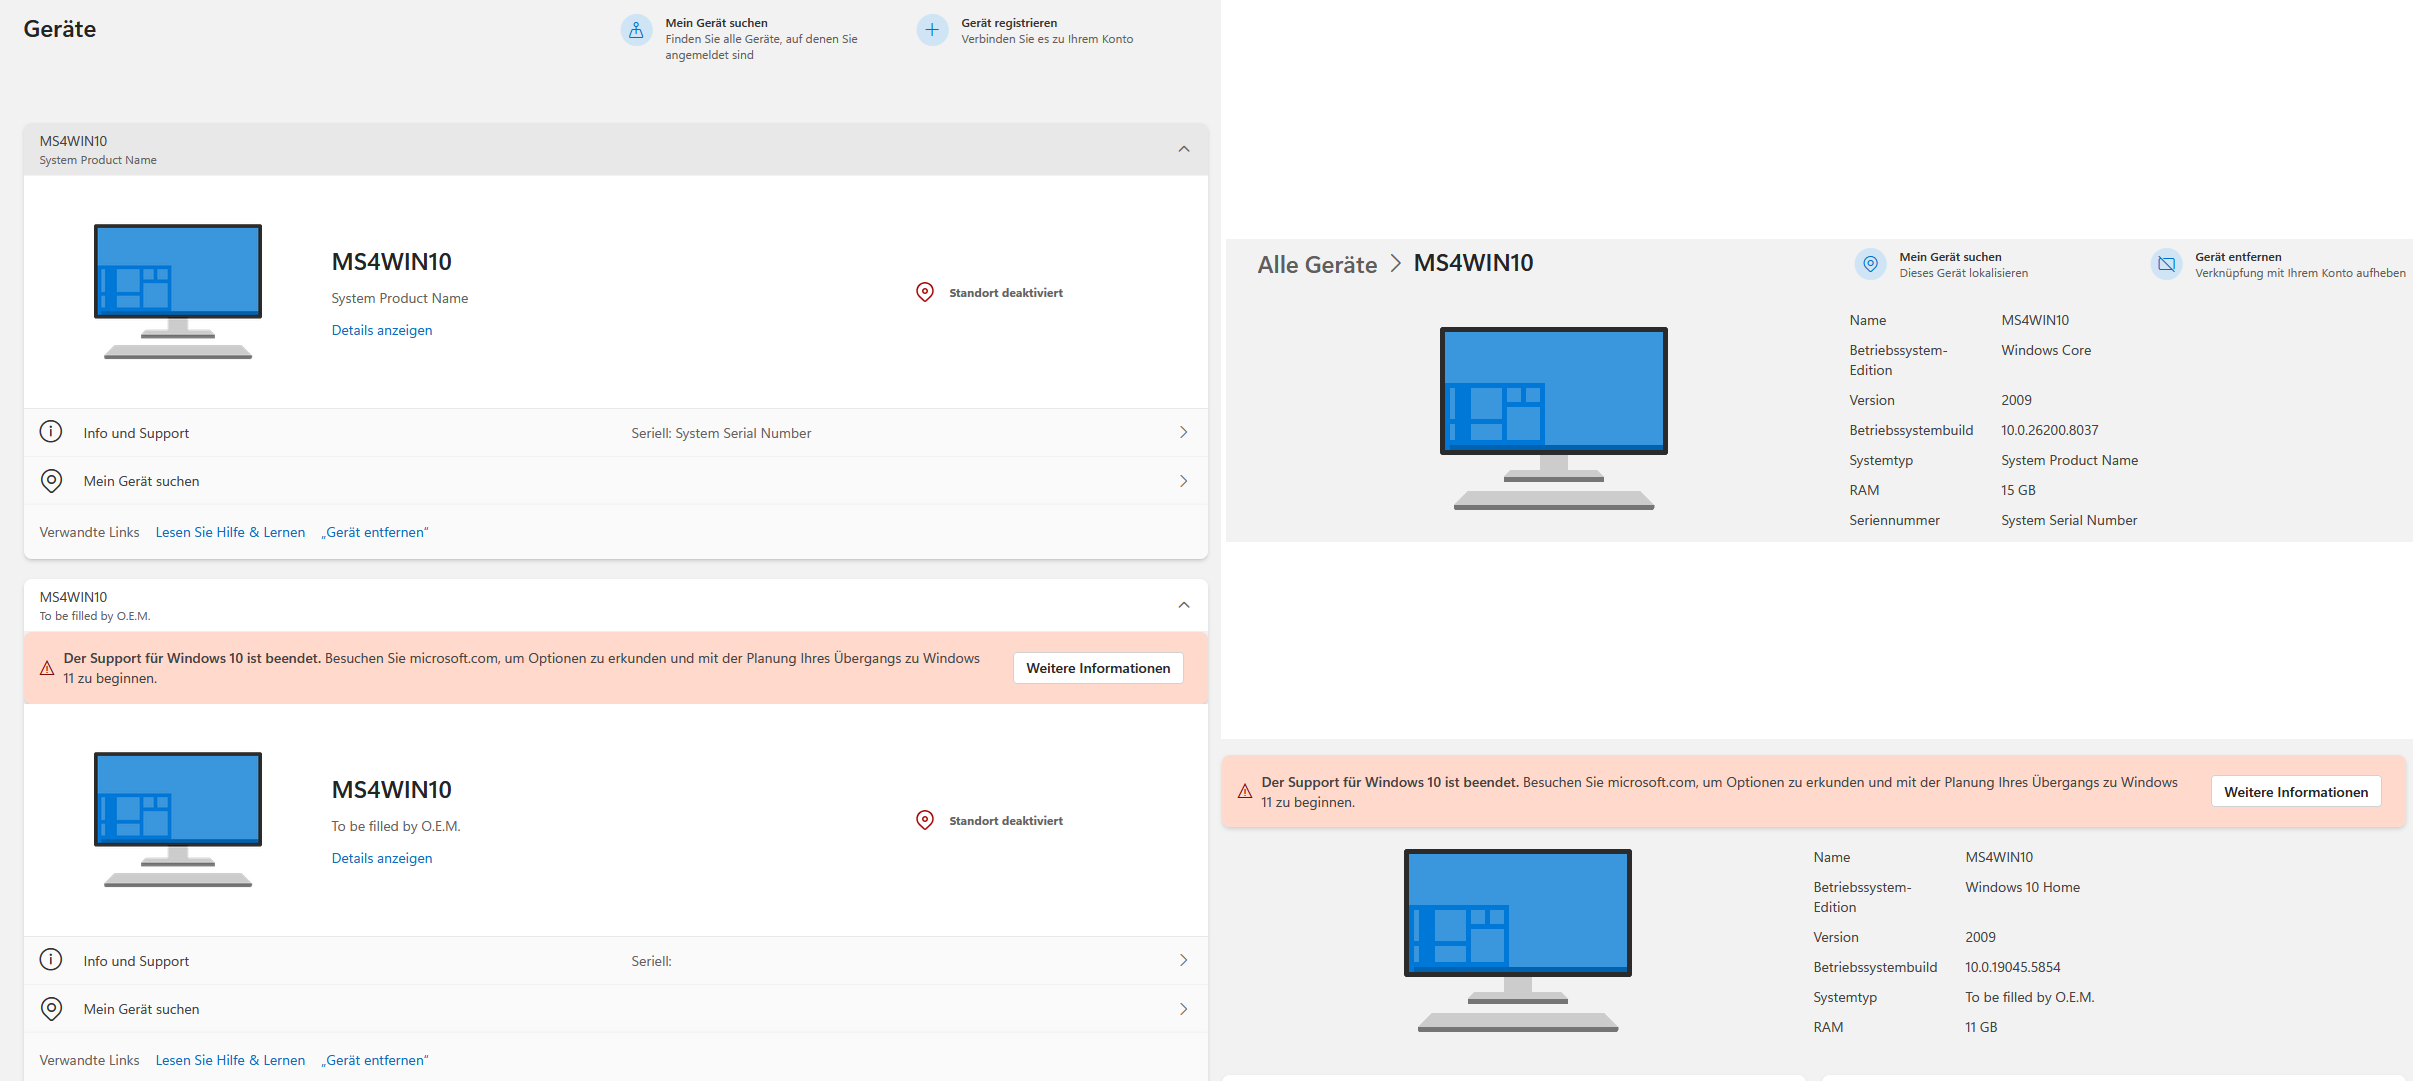Screen dimensions: 2413x1081
Task: Go back via the Alle Geräte breadcrumb
Action: pyautogui.click(x=1317, y=265)
